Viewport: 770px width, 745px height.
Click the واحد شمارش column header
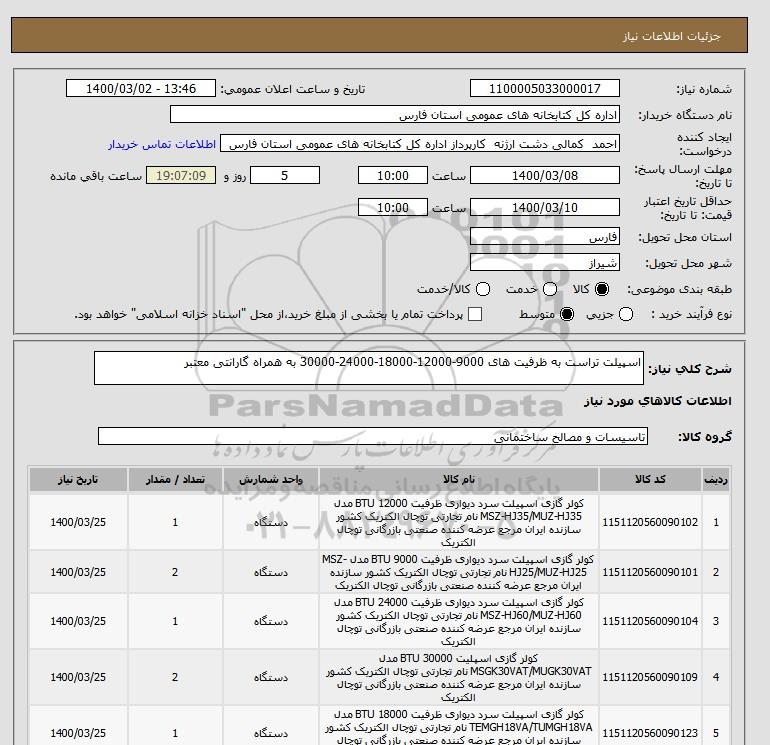271,479
